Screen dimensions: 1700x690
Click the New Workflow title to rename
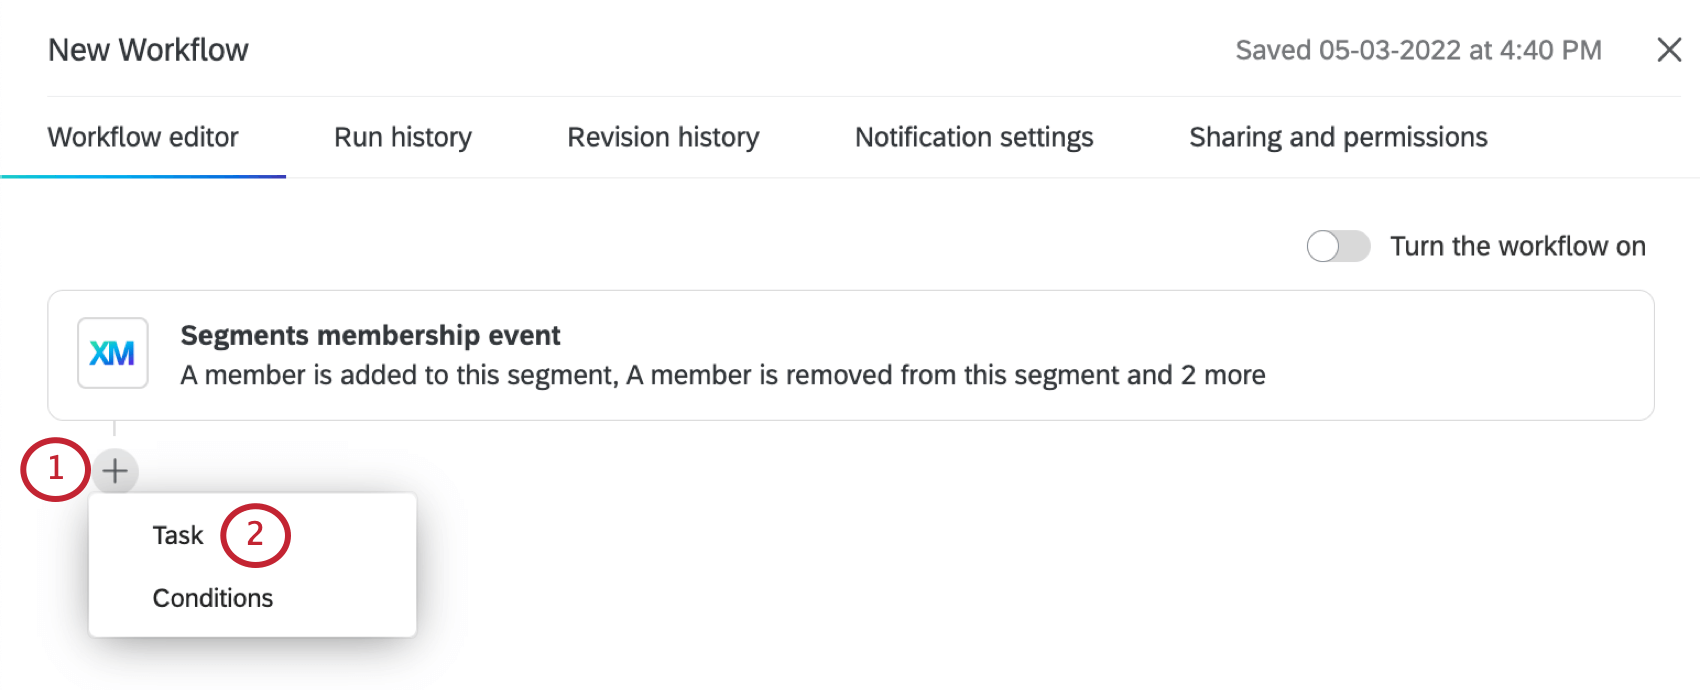(148, 50)
